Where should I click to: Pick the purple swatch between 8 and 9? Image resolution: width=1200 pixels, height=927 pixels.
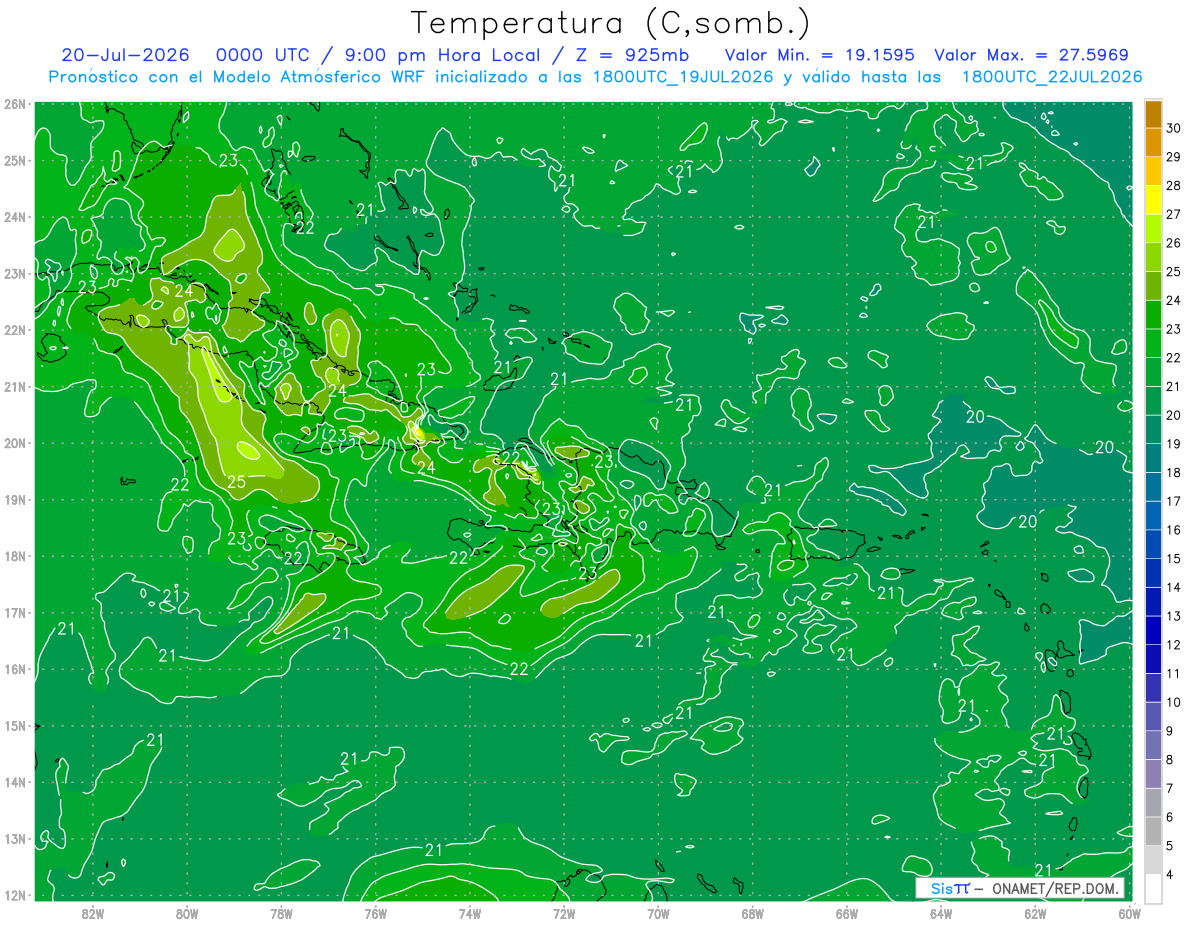click(1154, 746)
